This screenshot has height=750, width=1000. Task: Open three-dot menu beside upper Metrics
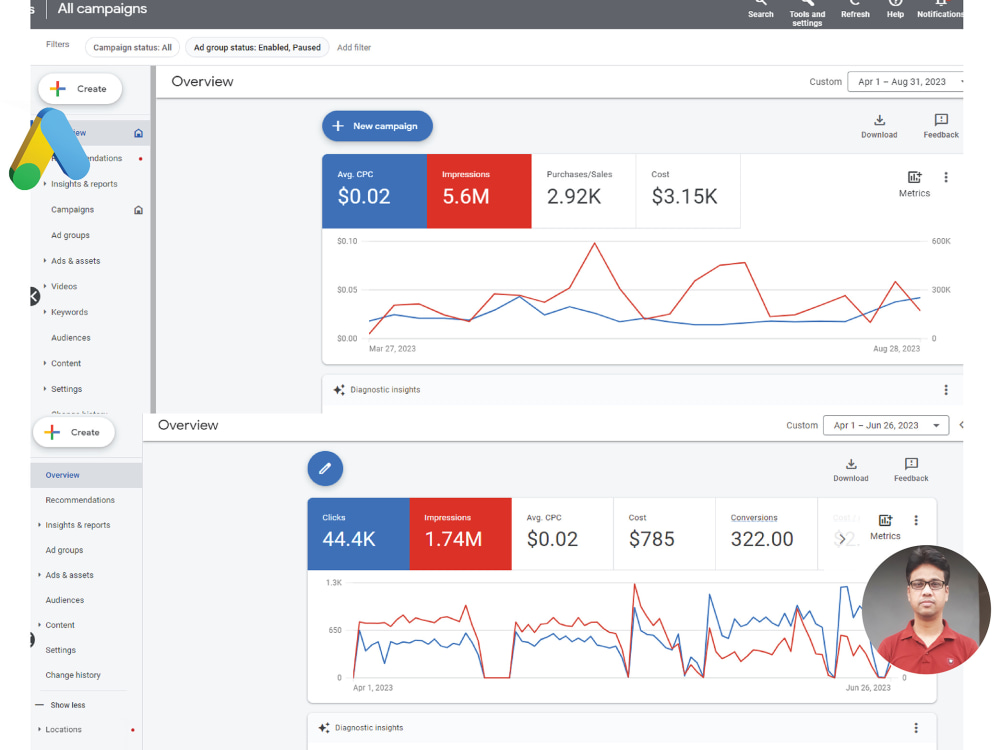click(946, 177)
